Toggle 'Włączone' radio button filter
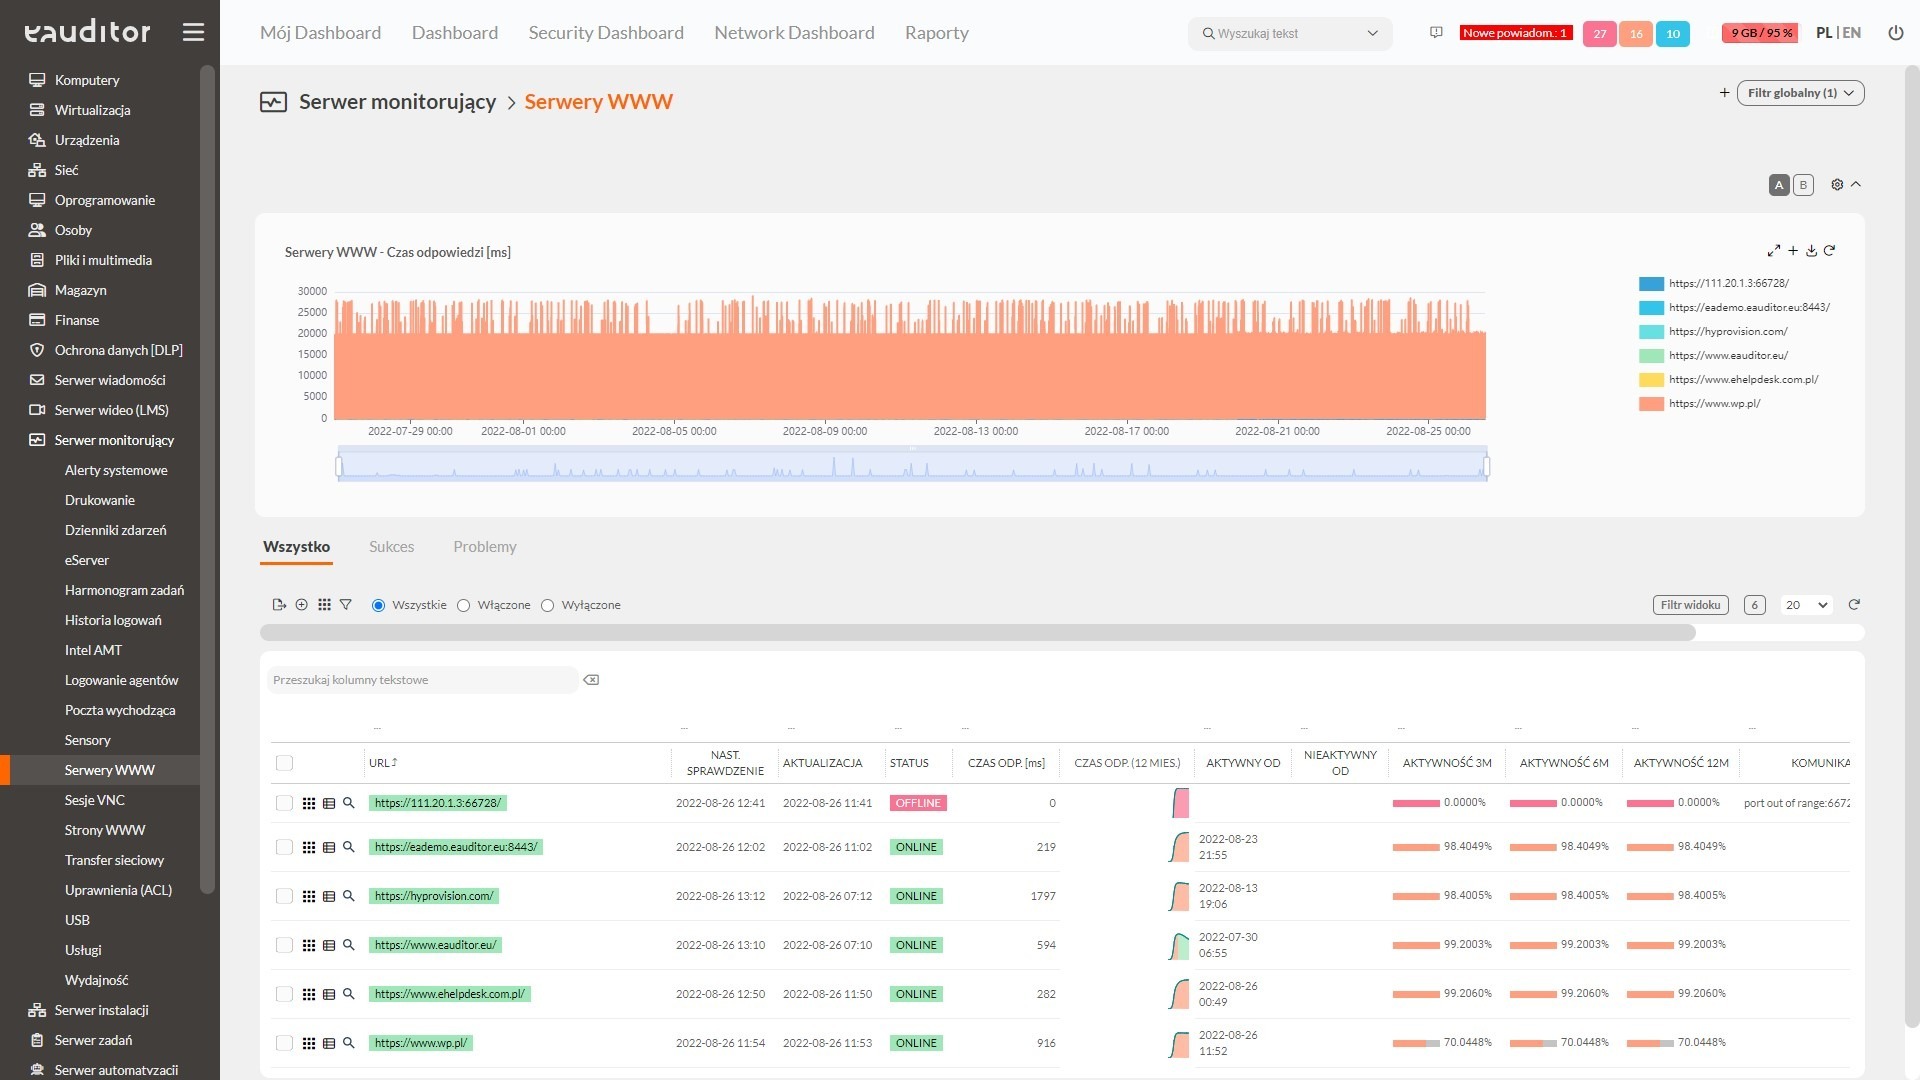Viewport: 1920px width, 1080px height. pos(464,605)
